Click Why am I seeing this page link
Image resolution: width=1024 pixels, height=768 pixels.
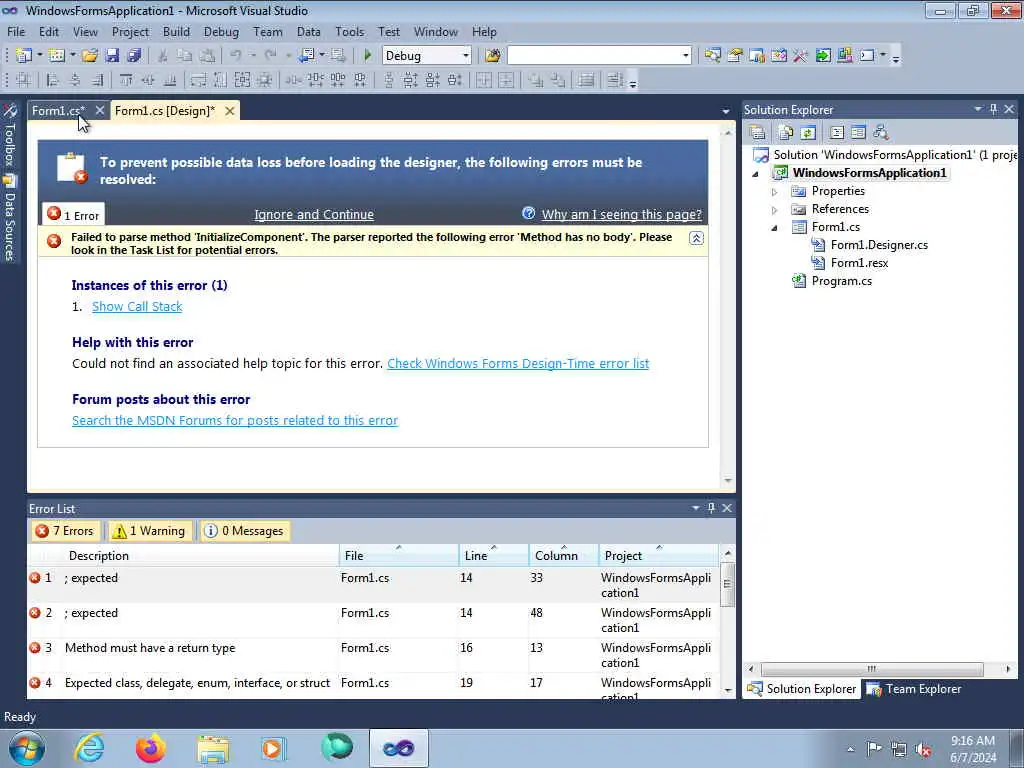(621, 214)
